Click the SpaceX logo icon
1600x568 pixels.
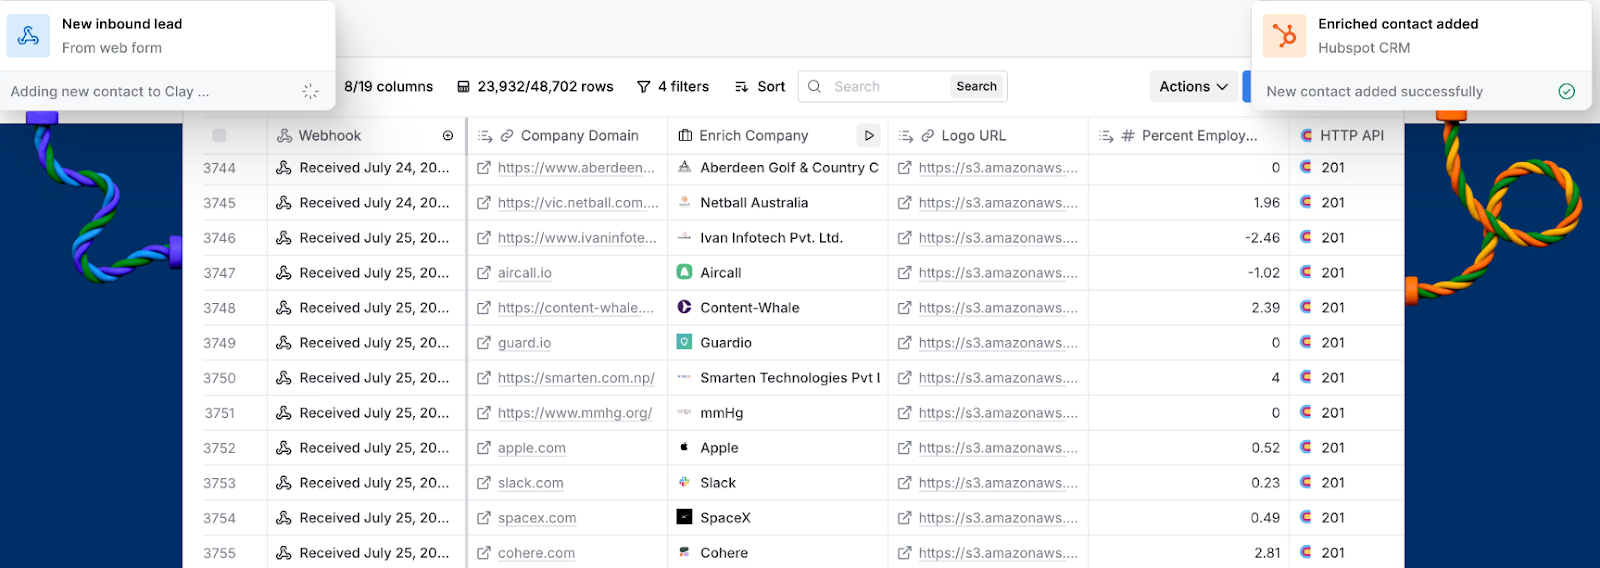click(x=684, y=517)
